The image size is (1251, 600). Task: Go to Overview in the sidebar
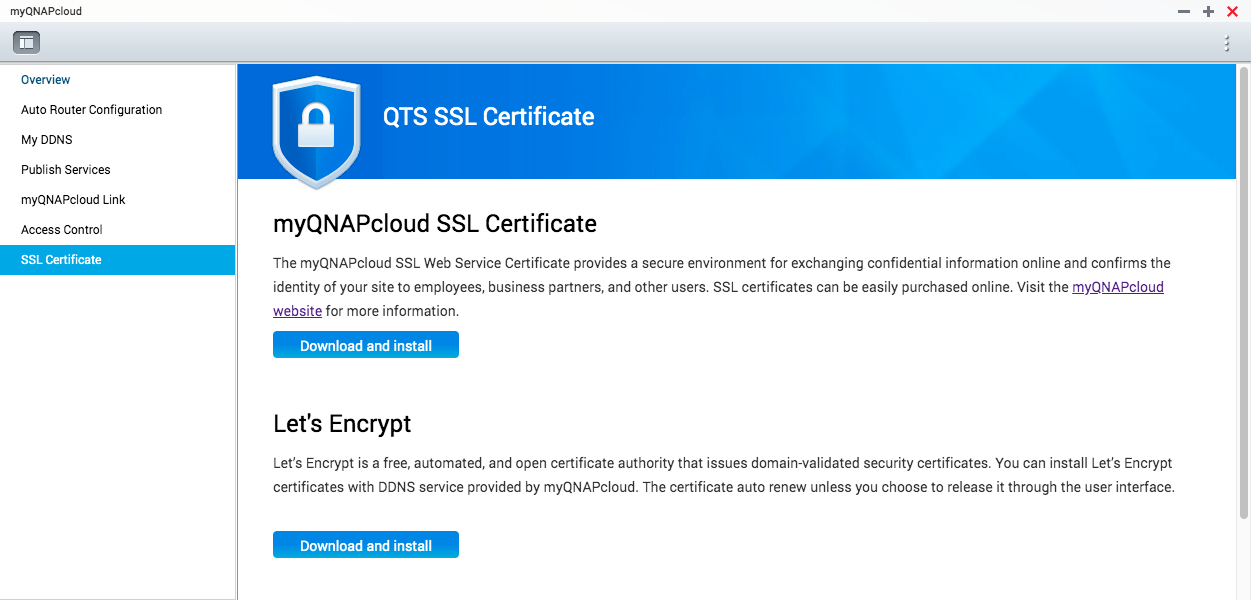(46, 80)
